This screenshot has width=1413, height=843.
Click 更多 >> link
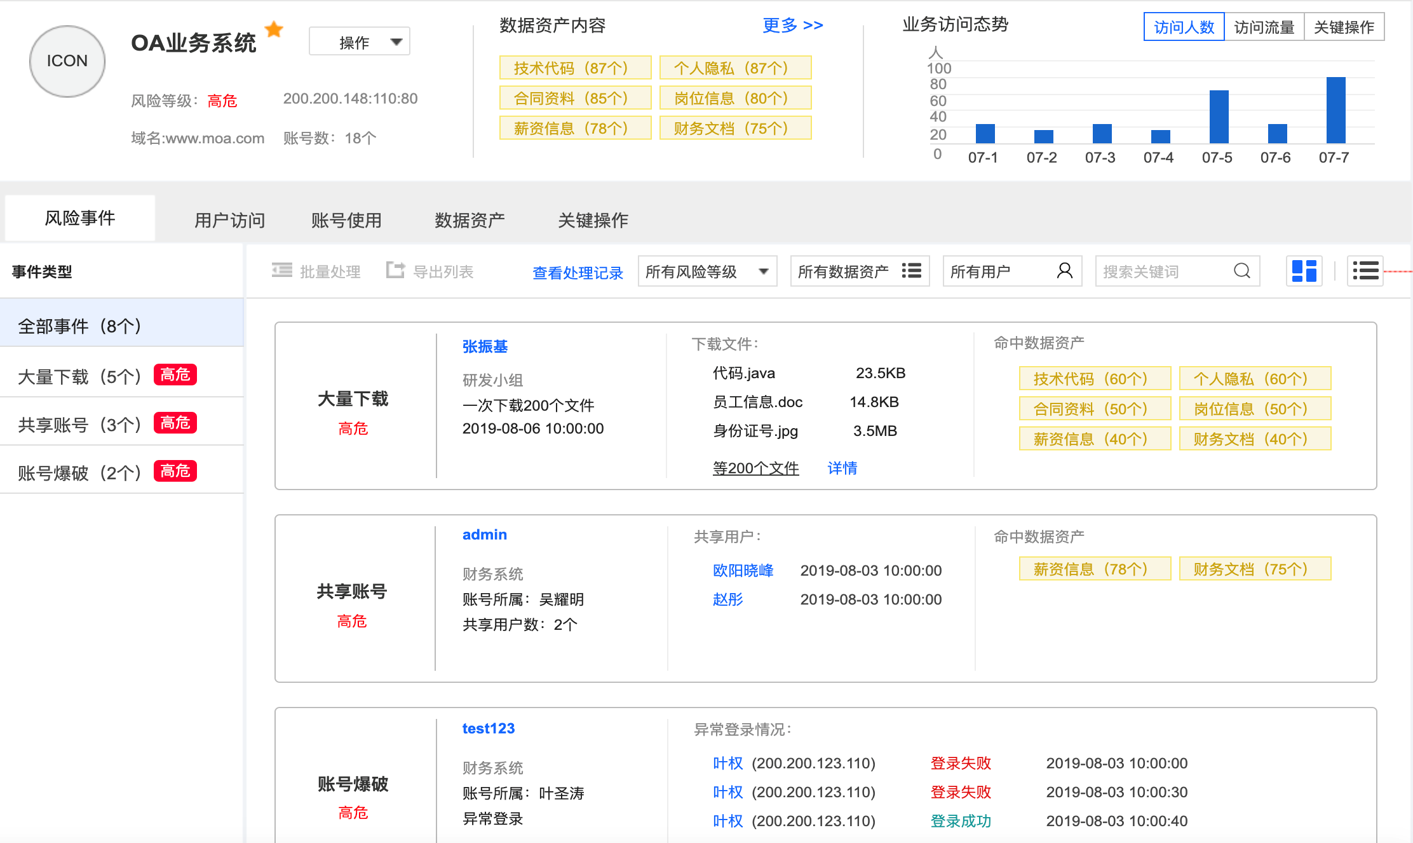click(x=793, y=25)
